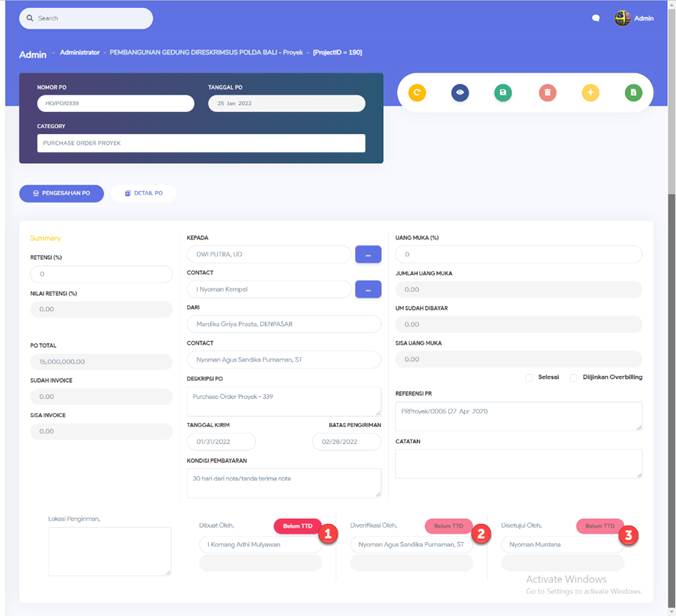Select the Pengesahan PO tab
The height and width of the screenshot is (616, 676).
tap(61, 193)
